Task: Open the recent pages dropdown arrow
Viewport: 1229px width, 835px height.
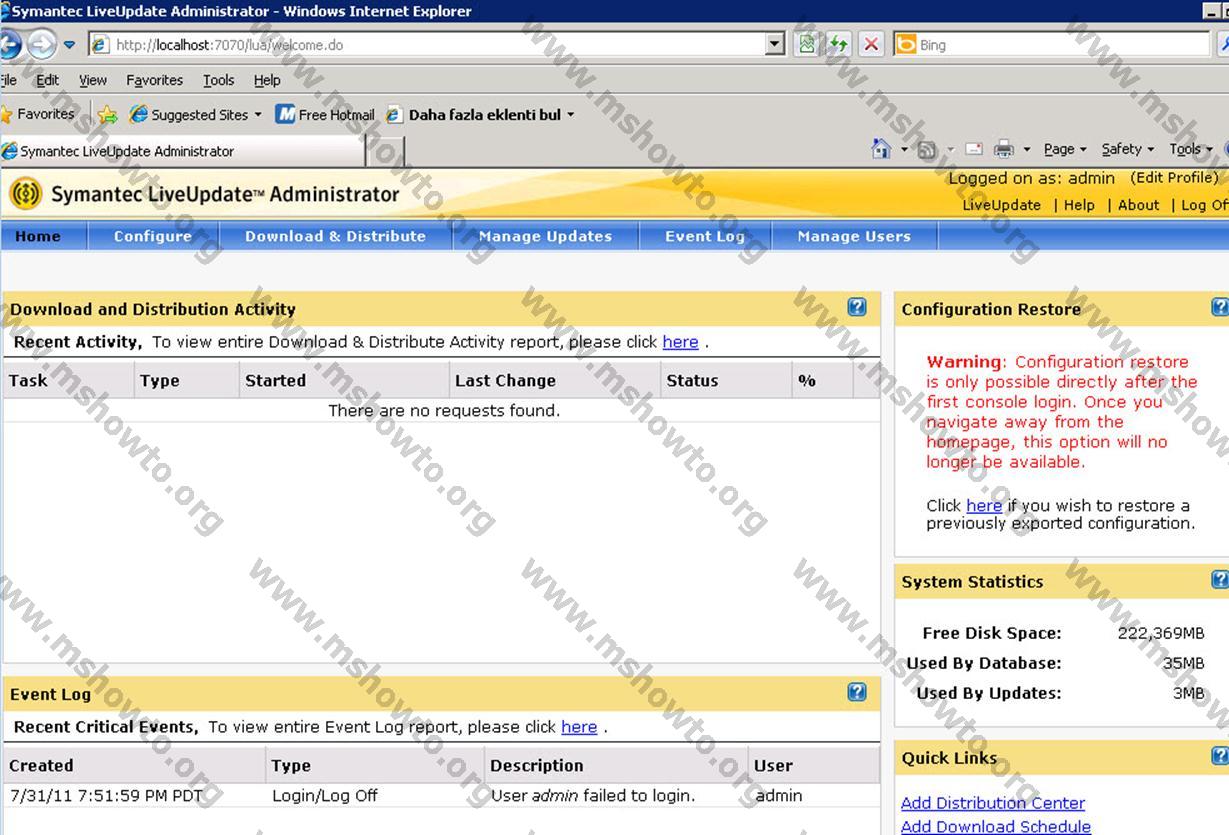Action: point(69,45)
